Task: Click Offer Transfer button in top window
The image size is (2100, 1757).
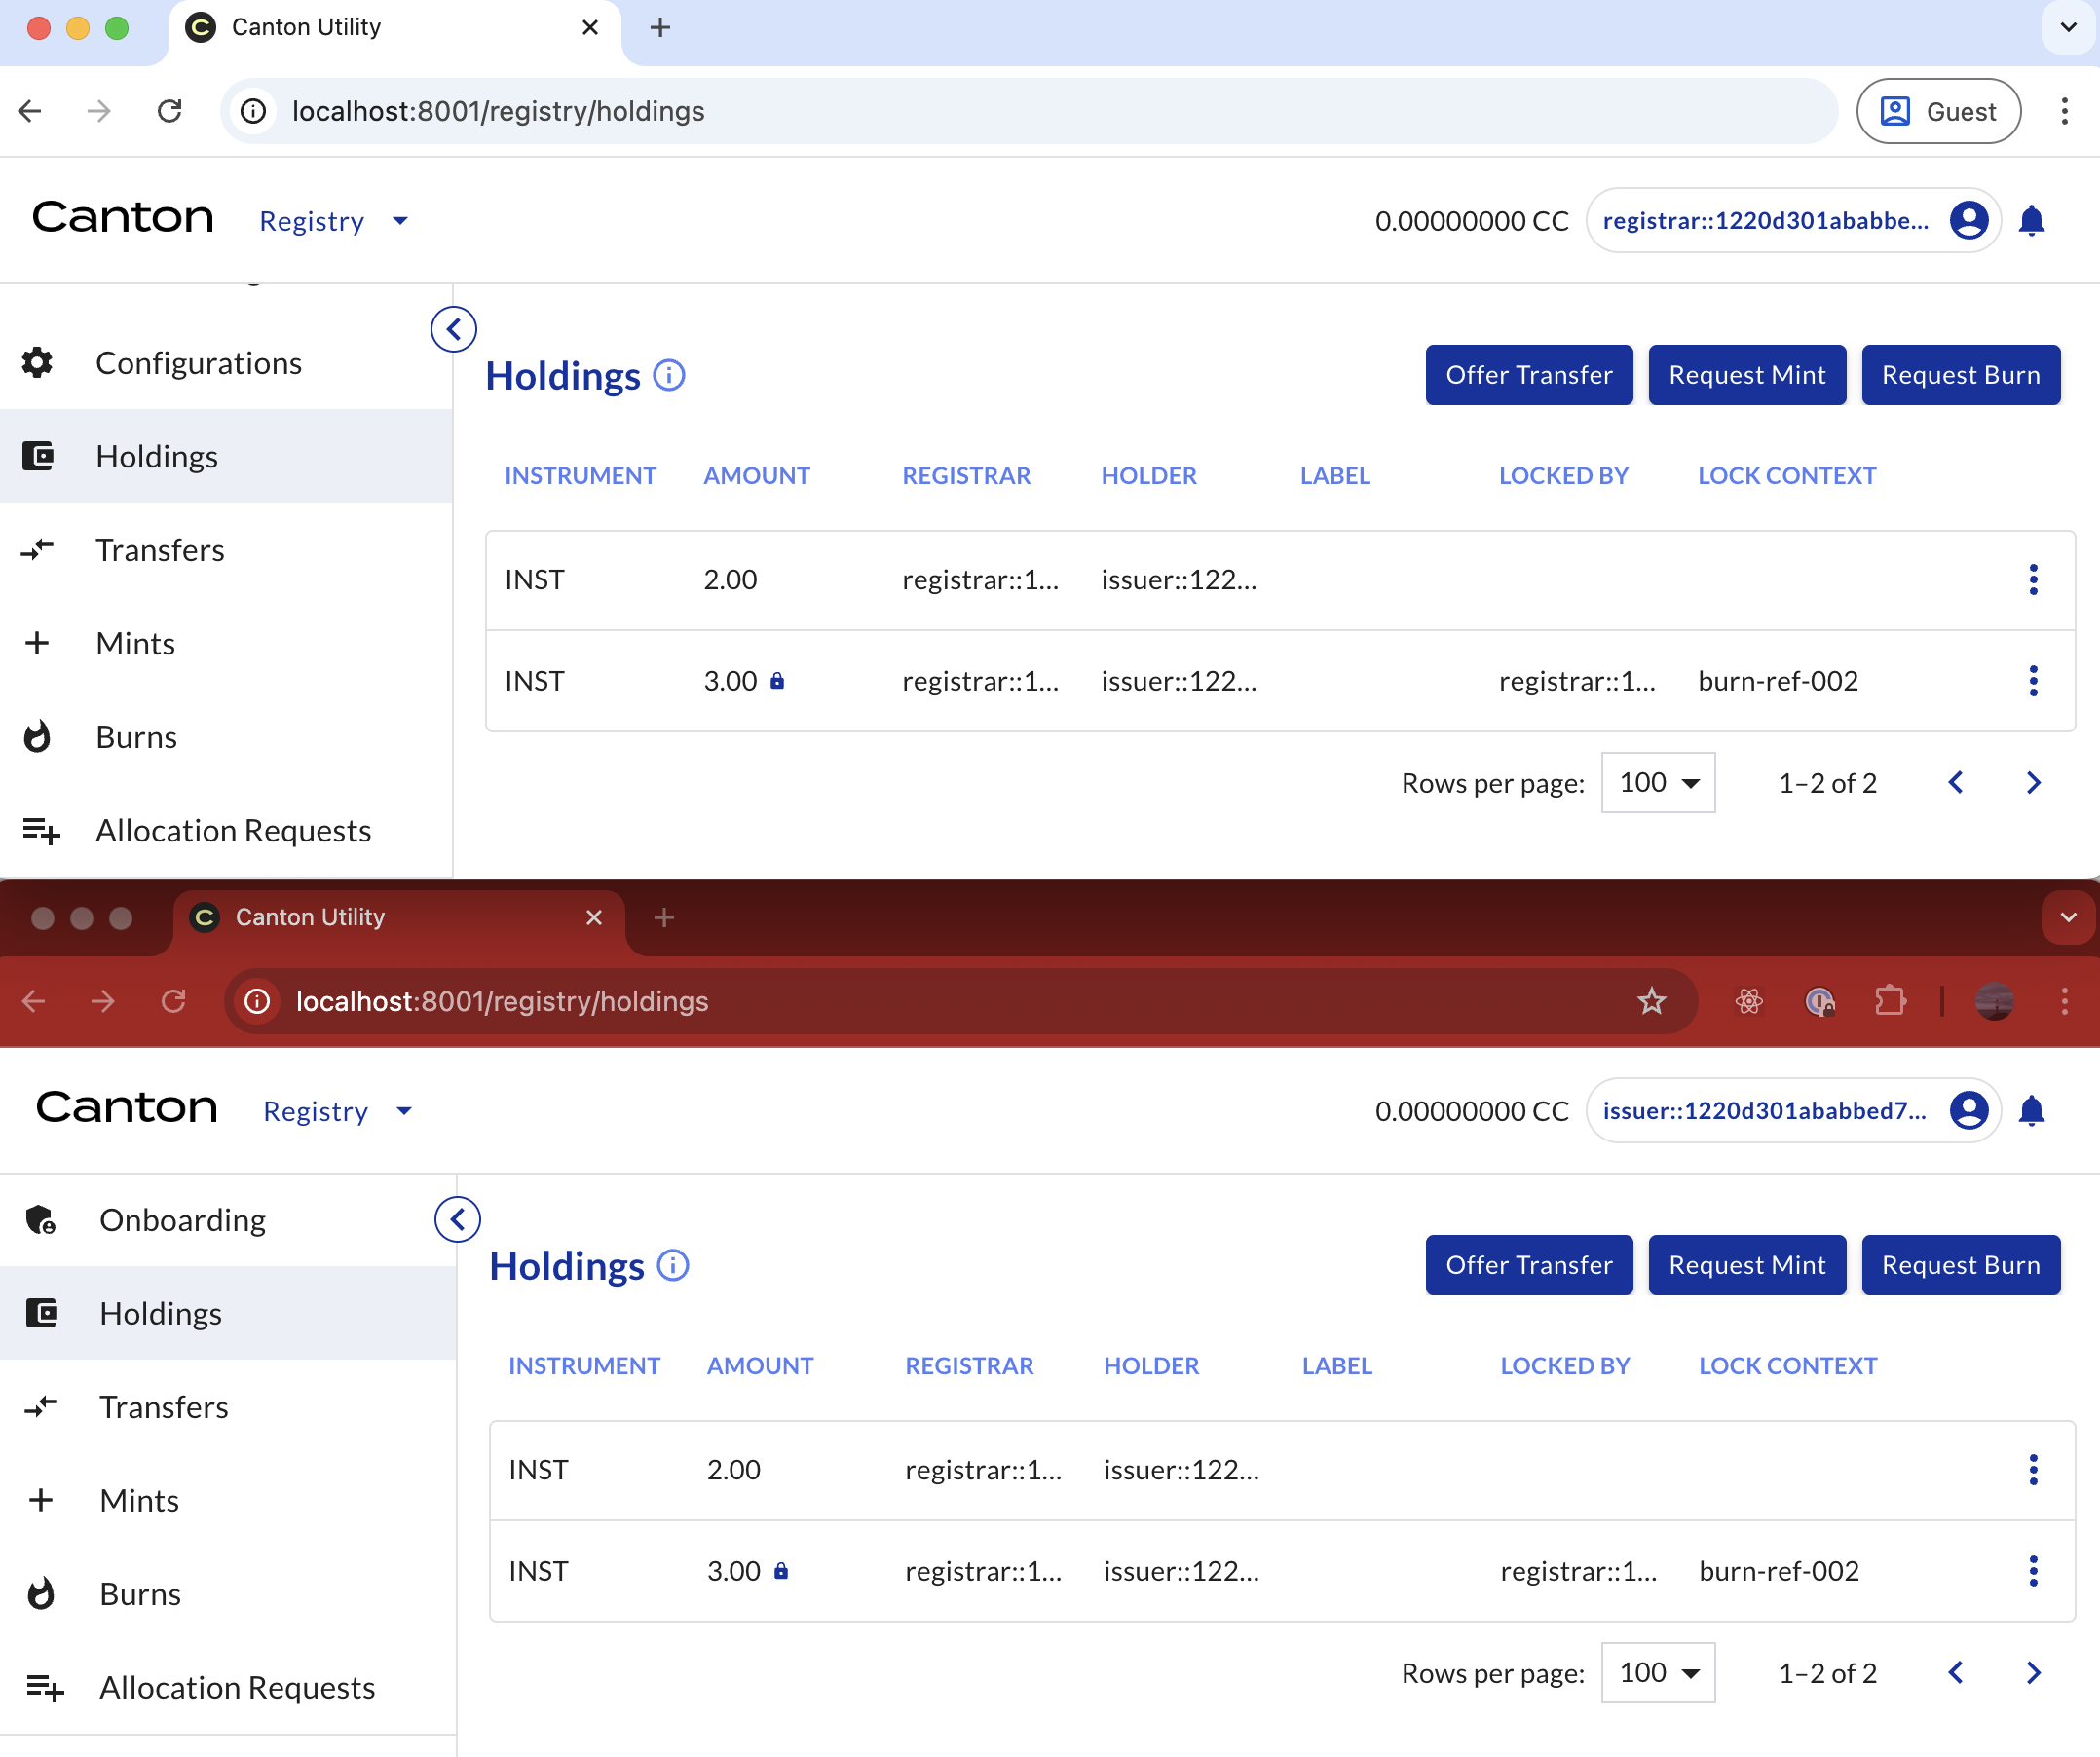Action: 1528,375
